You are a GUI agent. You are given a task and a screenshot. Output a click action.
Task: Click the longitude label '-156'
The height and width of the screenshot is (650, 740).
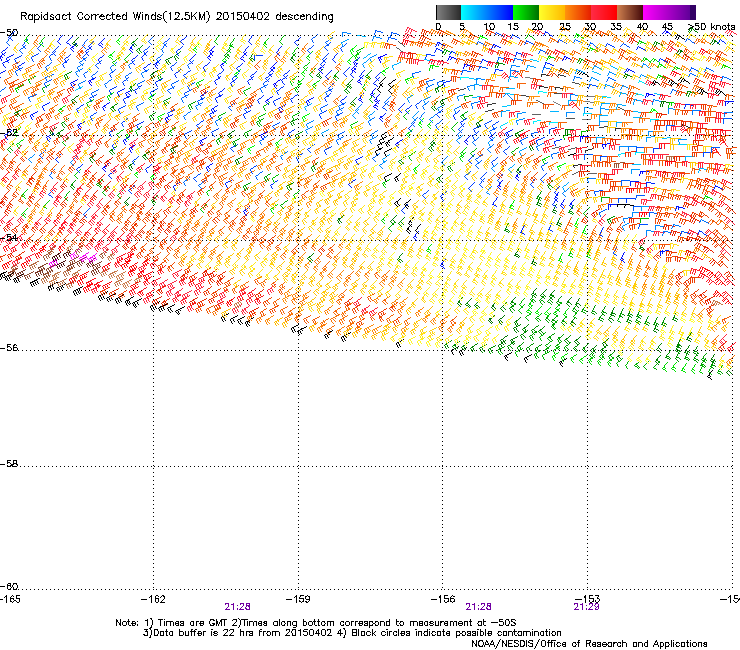[443, 599]
